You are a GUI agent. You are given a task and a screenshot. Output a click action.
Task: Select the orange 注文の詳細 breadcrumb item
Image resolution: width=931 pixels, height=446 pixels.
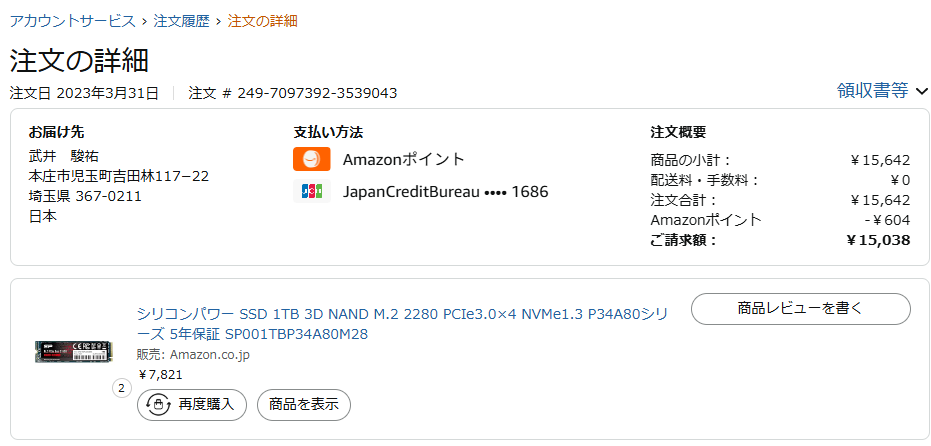click(262, 21)
